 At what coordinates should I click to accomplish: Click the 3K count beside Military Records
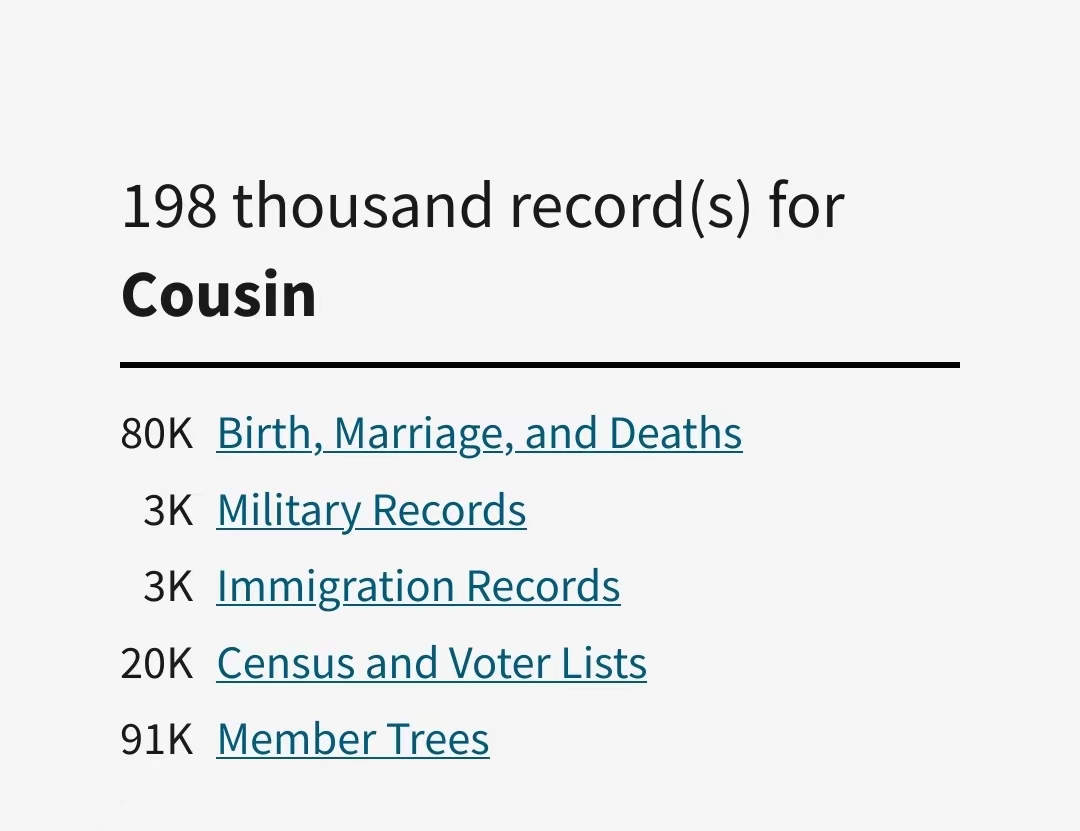(168, 511)
